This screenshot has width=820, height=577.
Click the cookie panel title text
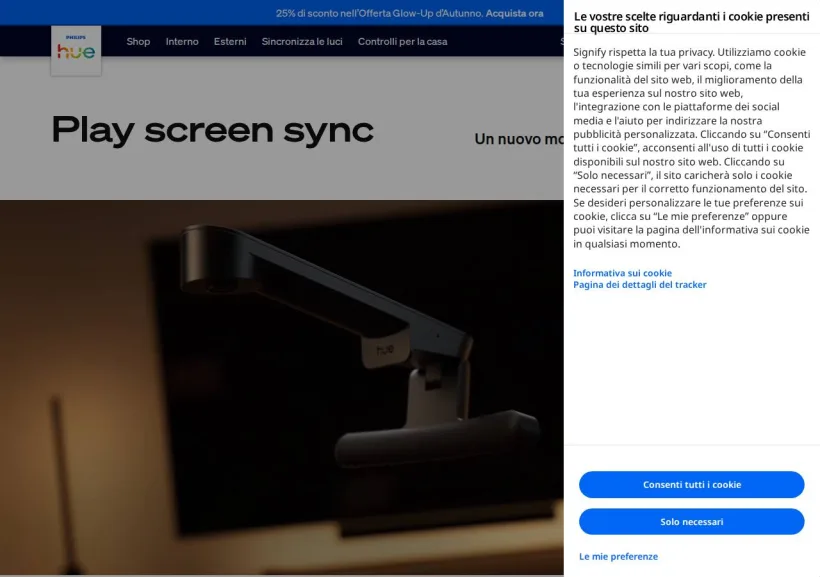(691, 22)
